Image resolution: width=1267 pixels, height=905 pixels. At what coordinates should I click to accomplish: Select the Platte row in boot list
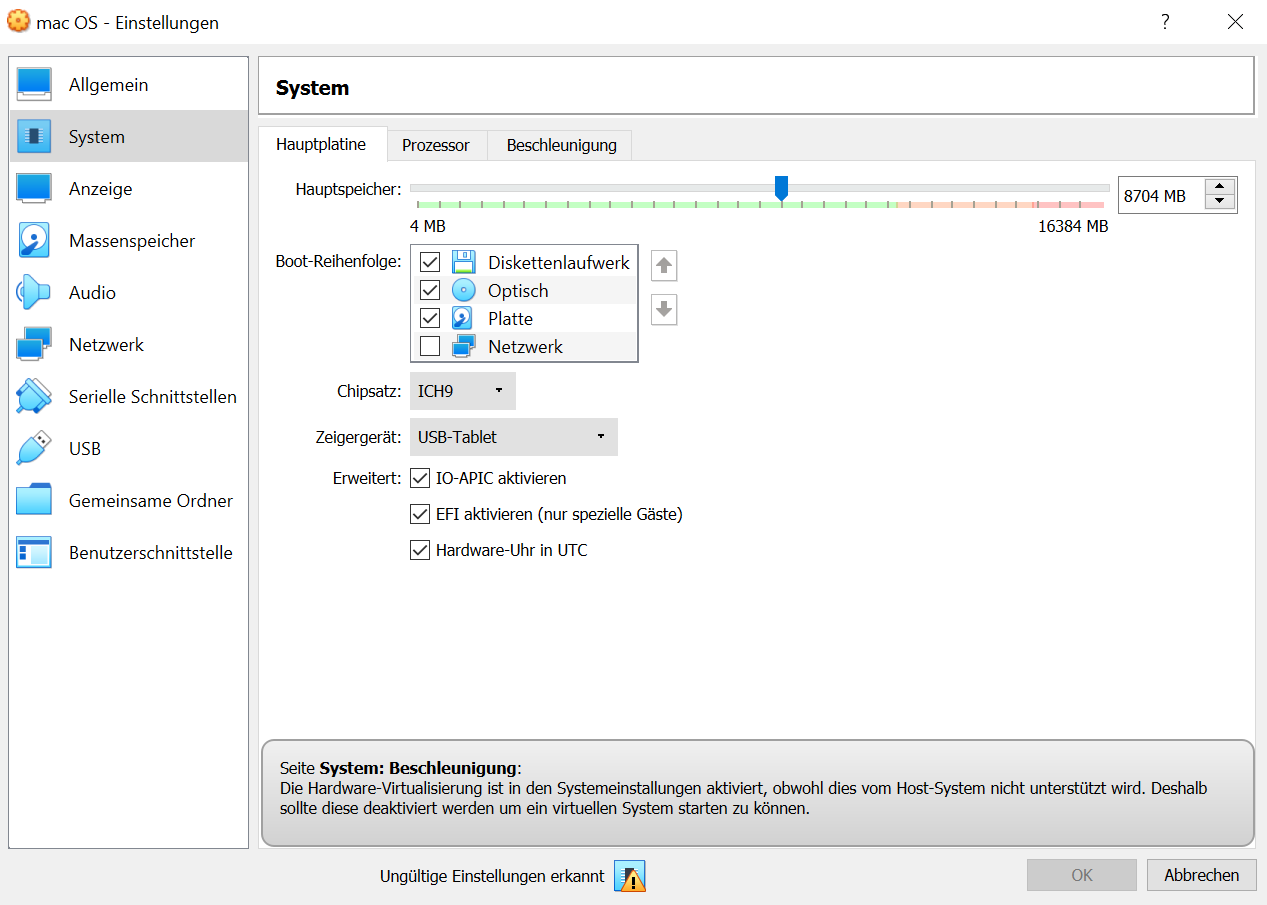click(524, 319)
